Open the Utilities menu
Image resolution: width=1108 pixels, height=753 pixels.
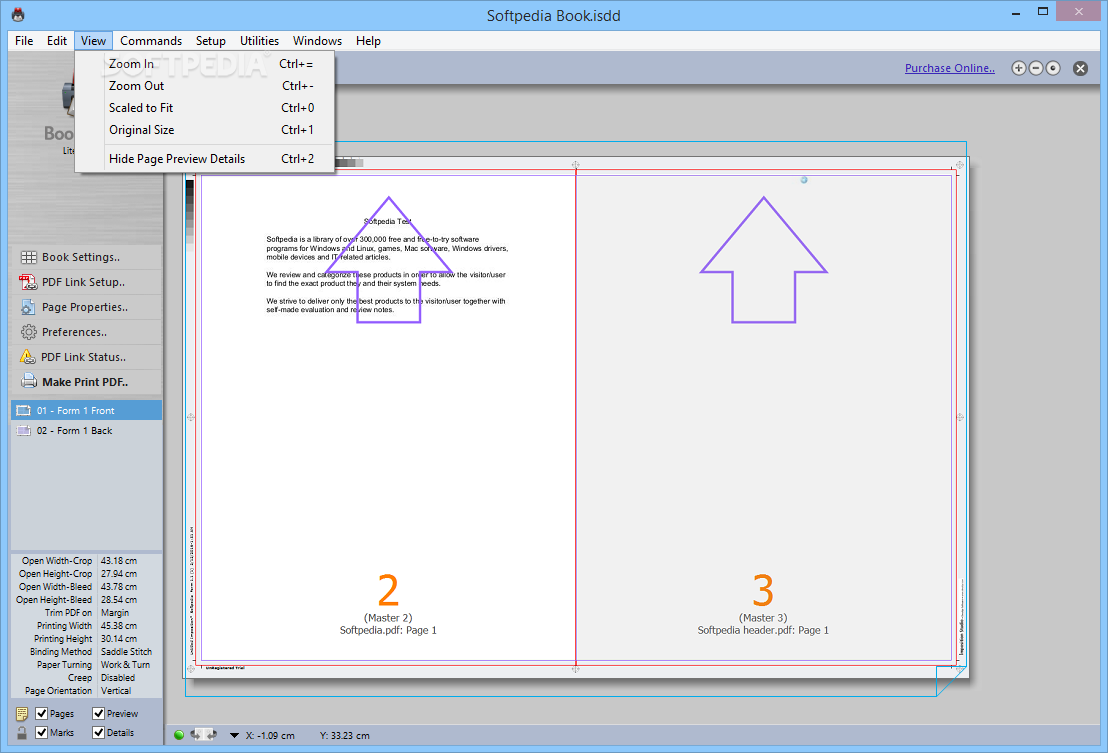(259, 41)
